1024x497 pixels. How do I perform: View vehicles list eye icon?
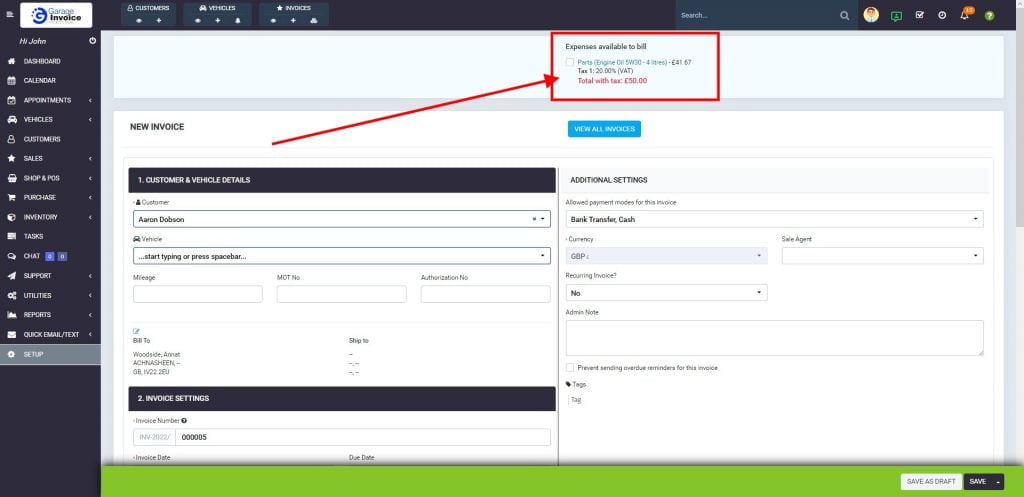pos(197,21)
